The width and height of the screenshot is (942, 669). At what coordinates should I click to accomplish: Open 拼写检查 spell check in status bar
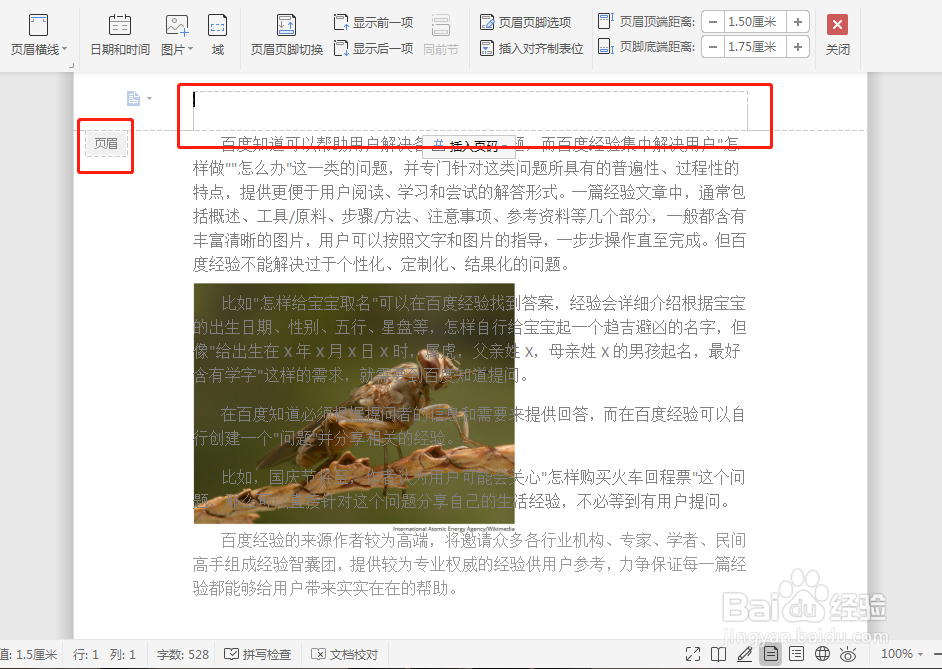tap(257, 654)
